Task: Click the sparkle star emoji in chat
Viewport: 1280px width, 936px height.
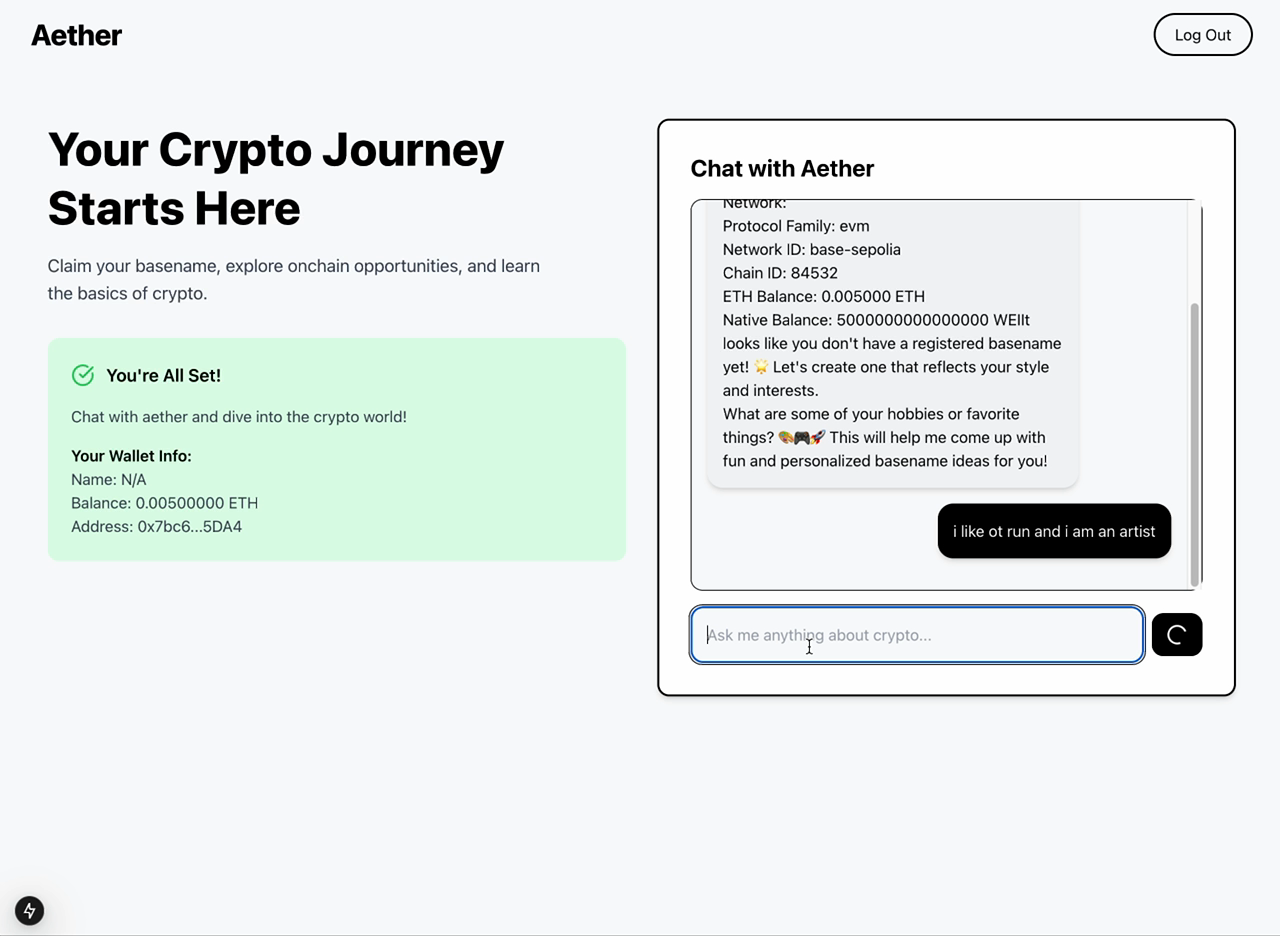Action: tap(761, 367)
